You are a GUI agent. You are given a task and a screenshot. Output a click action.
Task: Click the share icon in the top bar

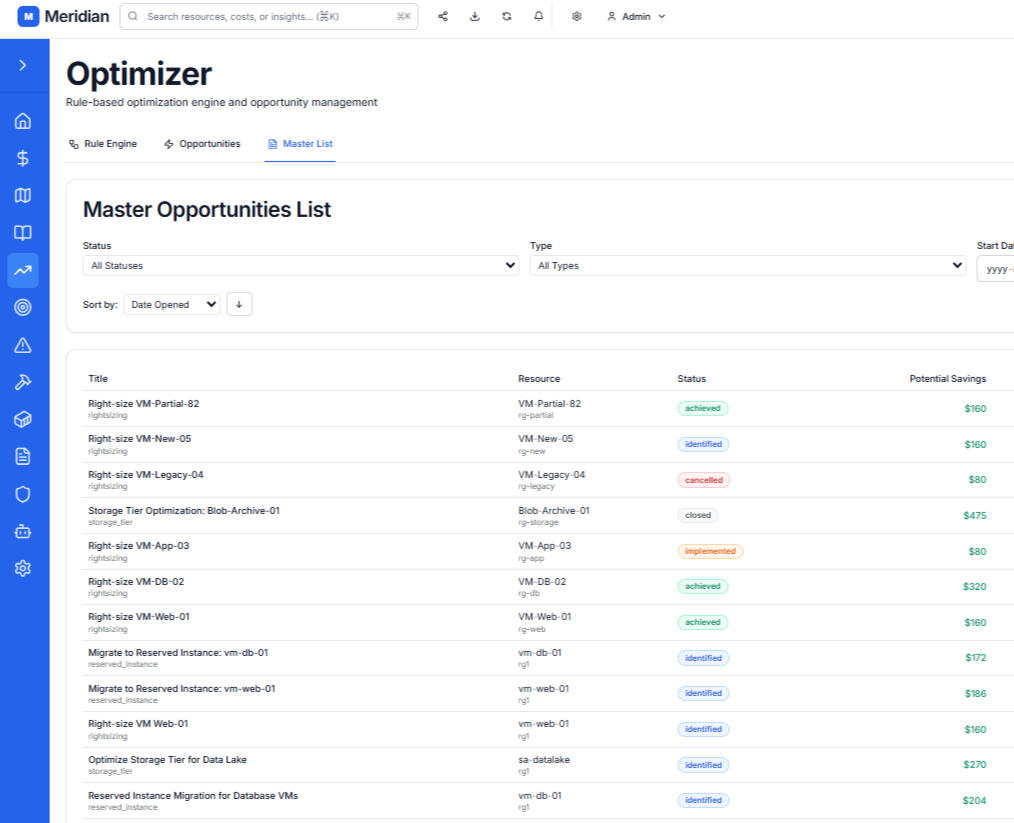(x=443, y=17)
